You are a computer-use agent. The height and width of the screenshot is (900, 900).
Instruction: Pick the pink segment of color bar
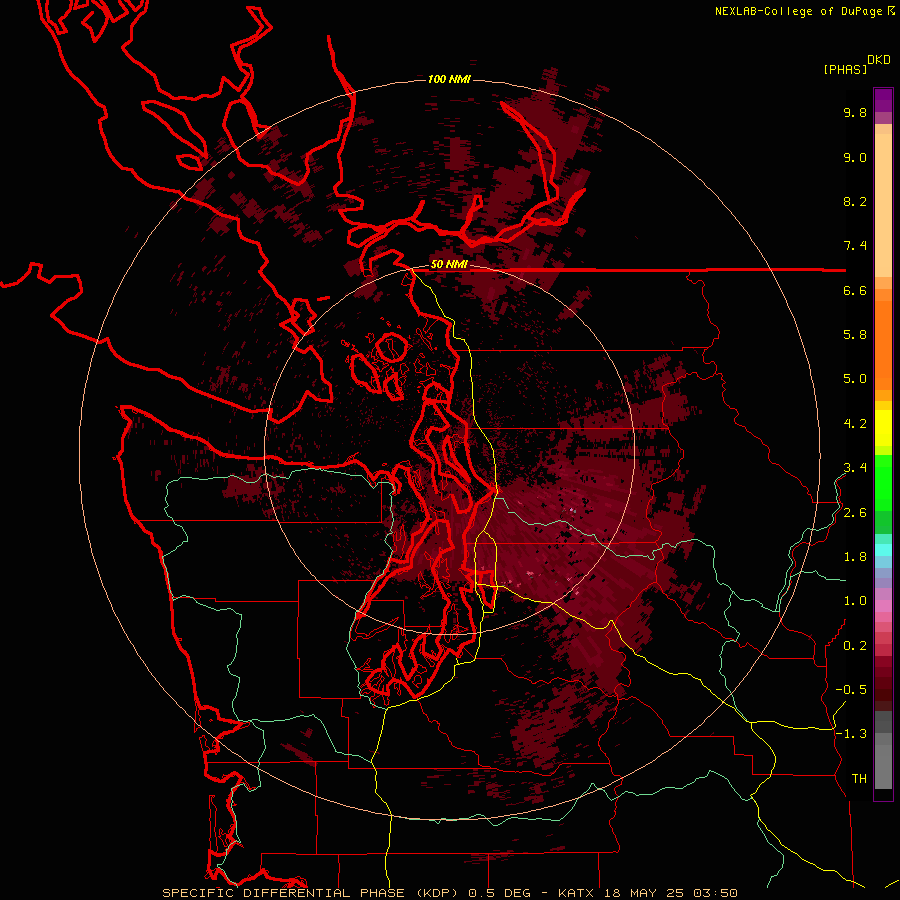coord(883,606)
